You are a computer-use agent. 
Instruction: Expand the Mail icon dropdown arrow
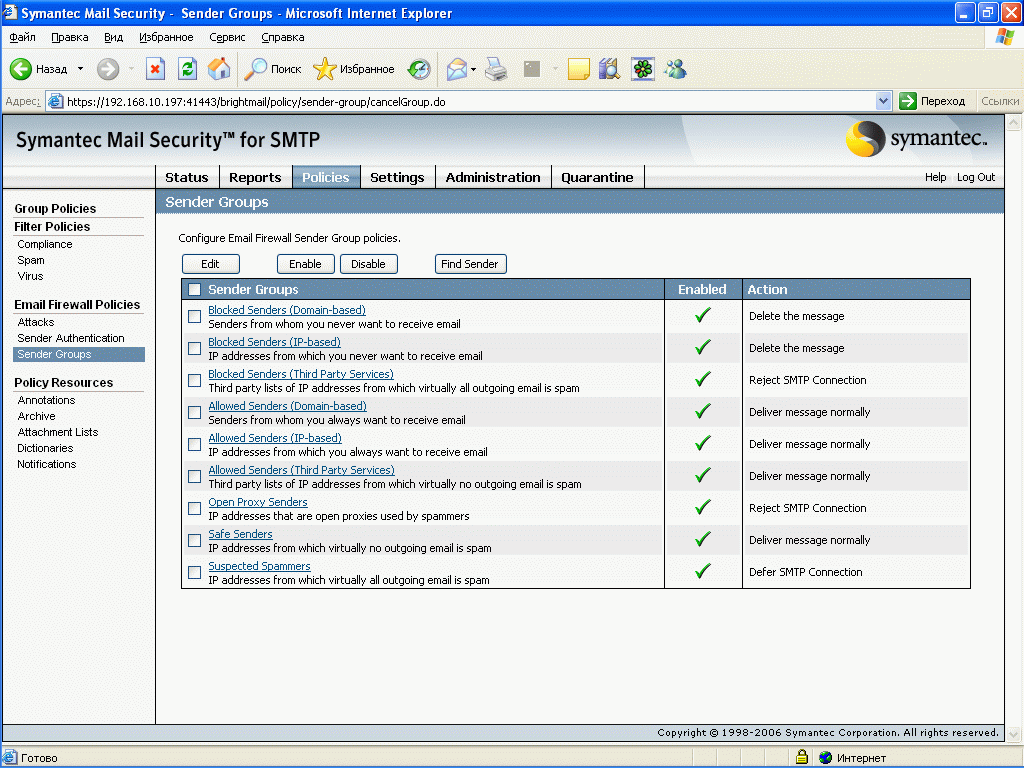point(473,69)
